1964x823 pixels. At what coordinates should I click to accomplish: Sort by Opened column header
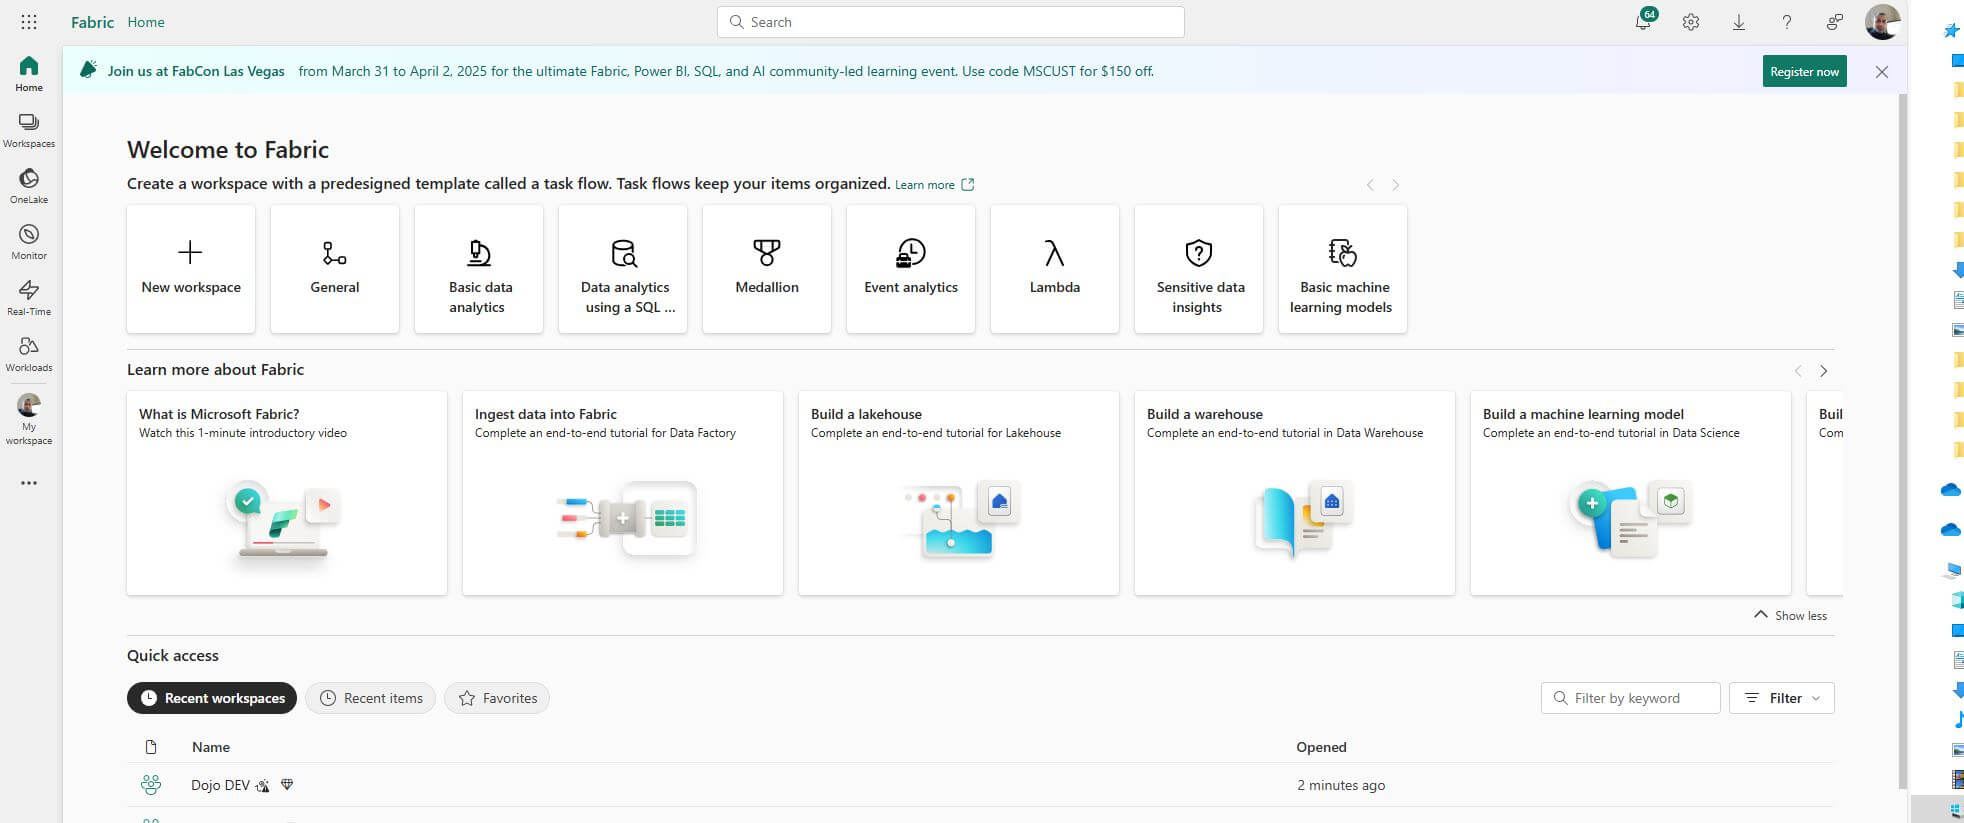tap(1321, 747)
